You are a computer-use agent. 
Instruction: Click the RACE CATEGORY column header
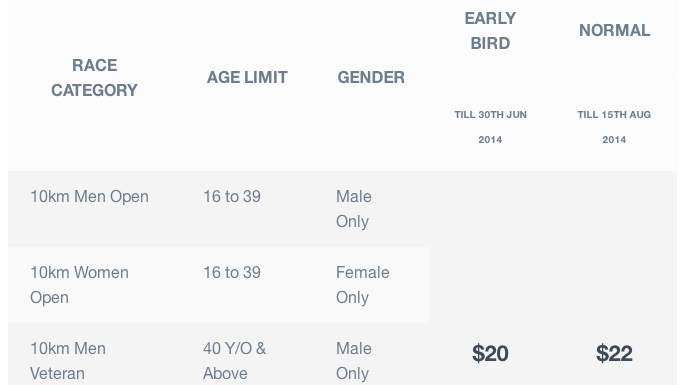point(95,78)
